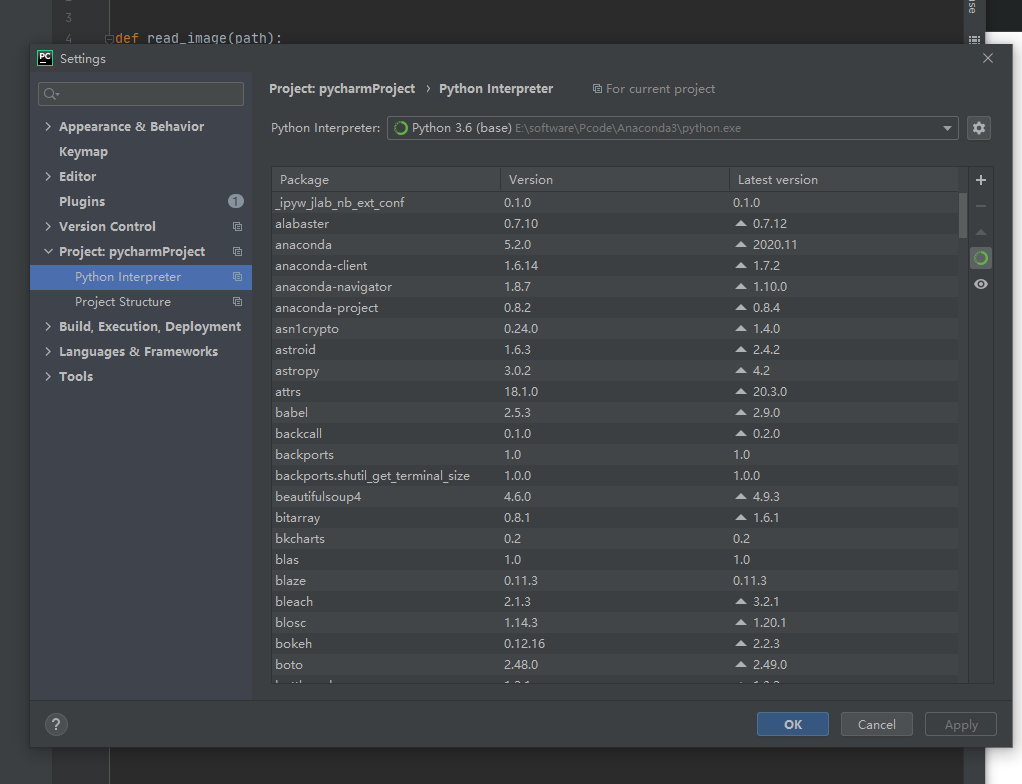Open Plugins settings

point(82,201)
